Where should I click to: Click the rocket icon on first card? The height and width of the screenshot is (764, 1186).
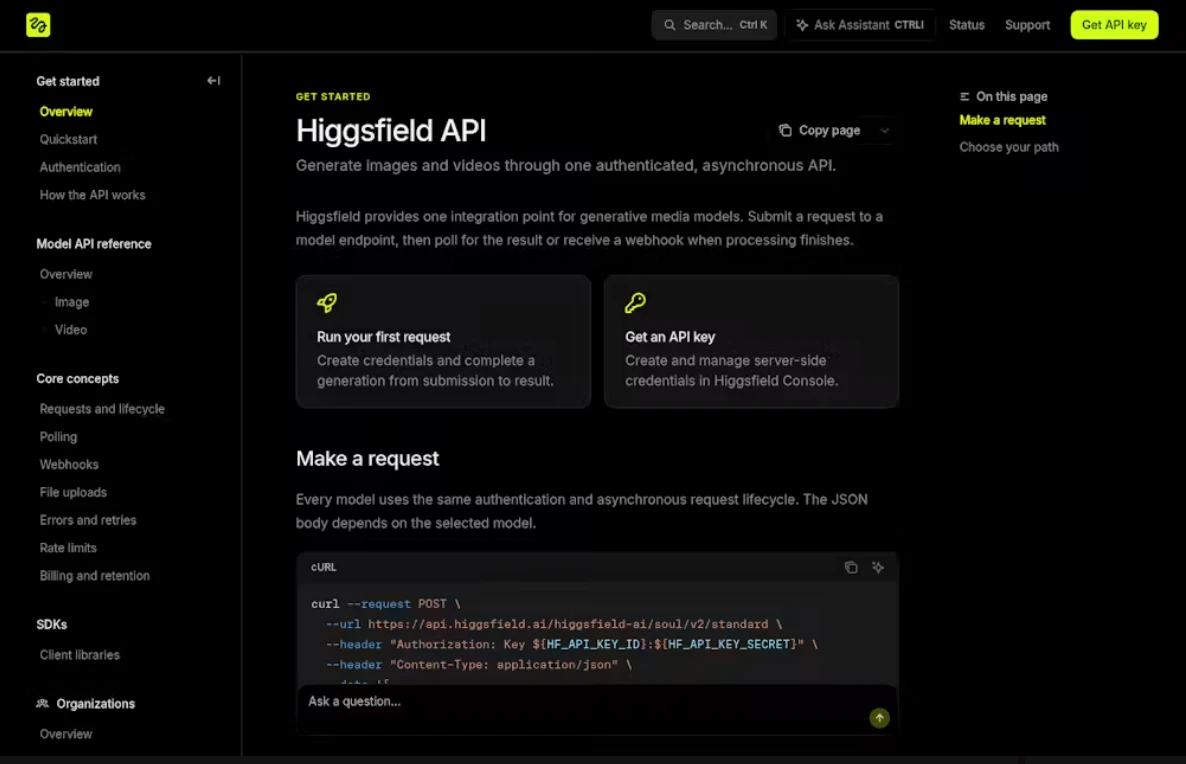pyautogui.click(x=327, y=303)
